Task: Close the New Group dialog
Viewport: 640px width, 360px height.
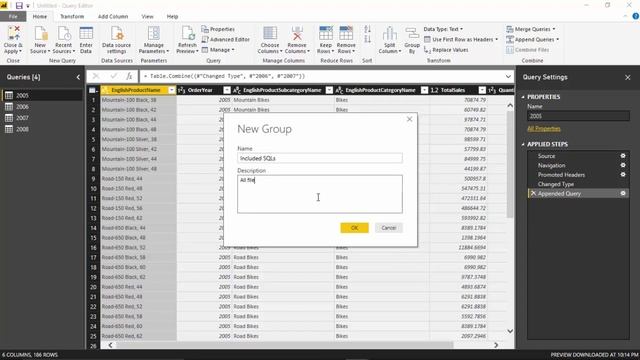Action: [409, 119]
